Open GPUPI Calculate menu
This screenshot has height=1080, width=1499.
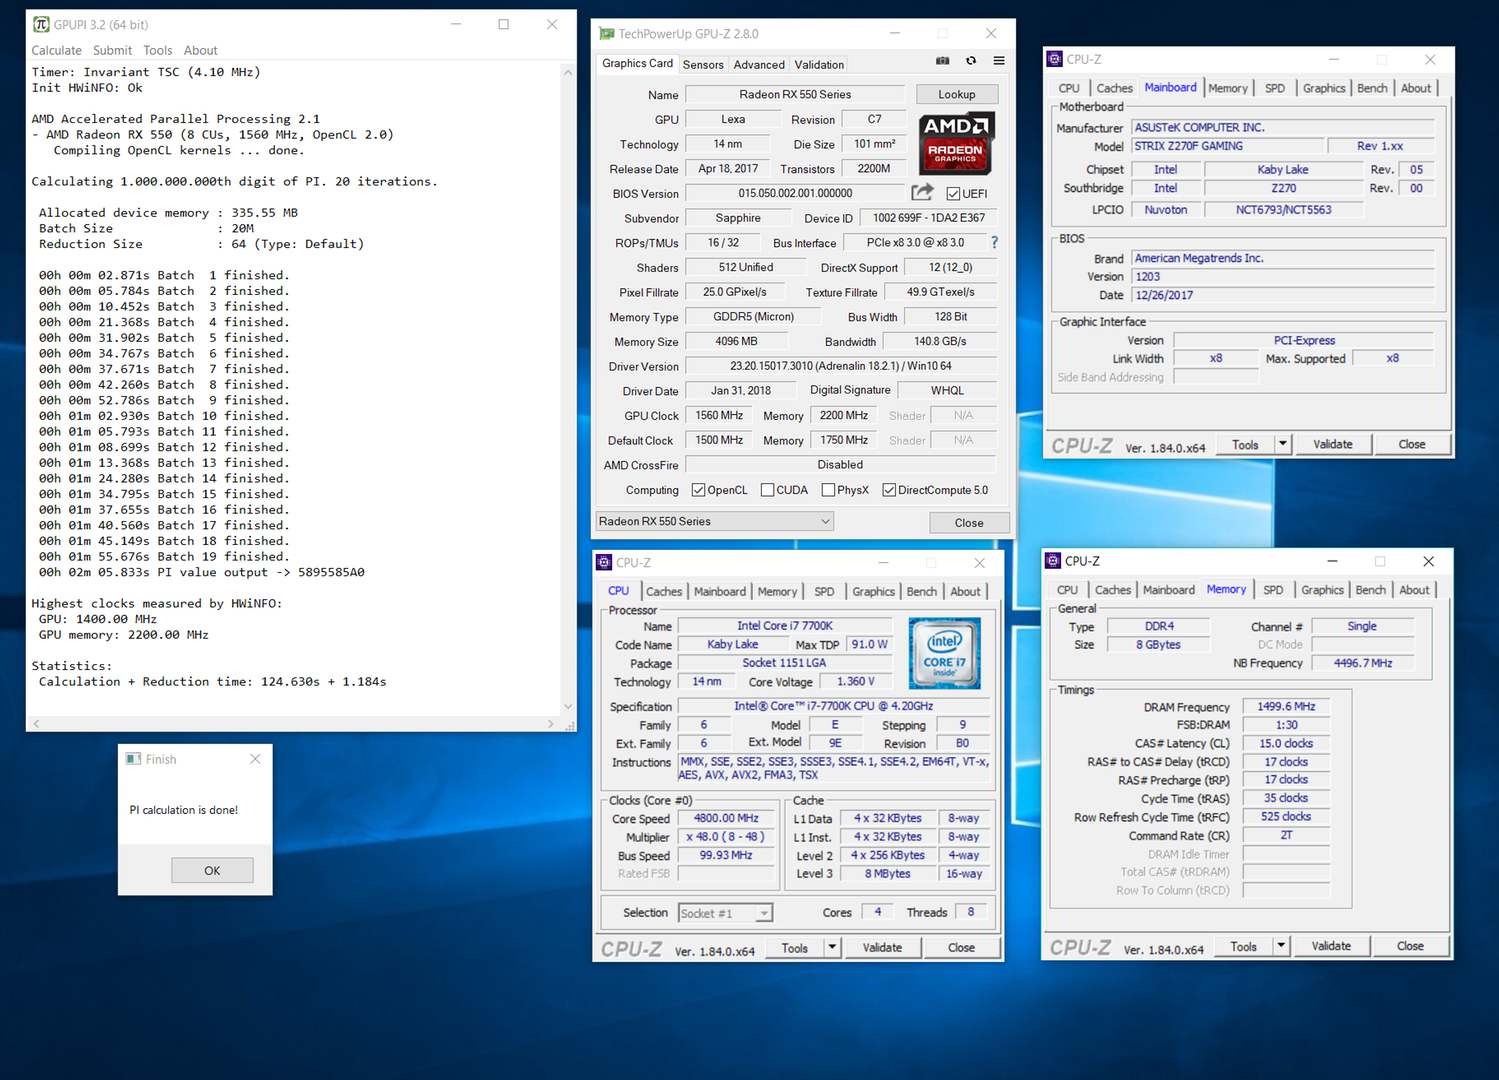pyautogui.click(x=56, y=50)
